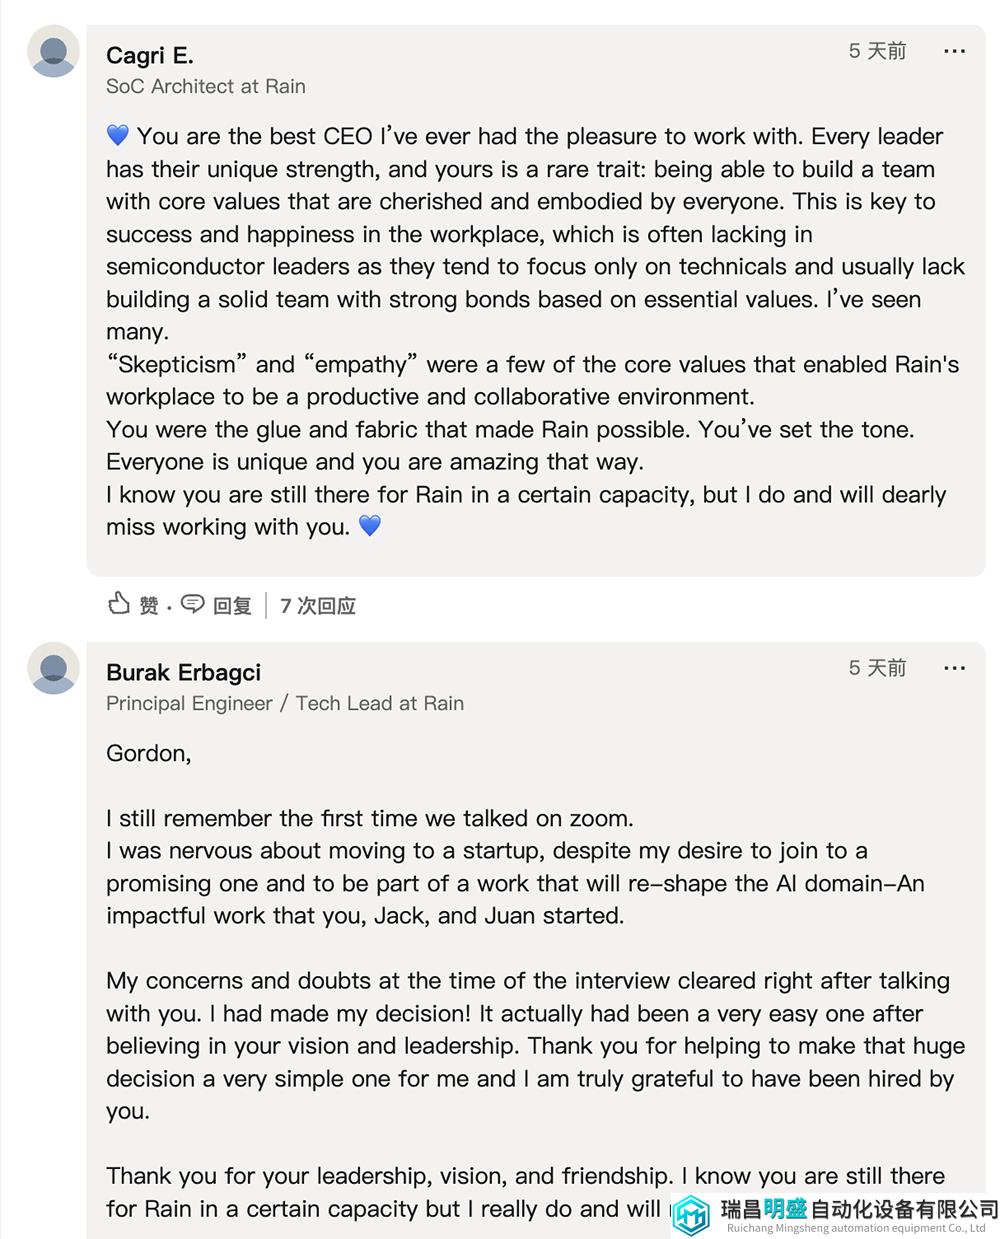Viewport: 1000px width, 1239px height.
Task: Click the speech bubble reply icon
Action: click(x=193, y=604)
